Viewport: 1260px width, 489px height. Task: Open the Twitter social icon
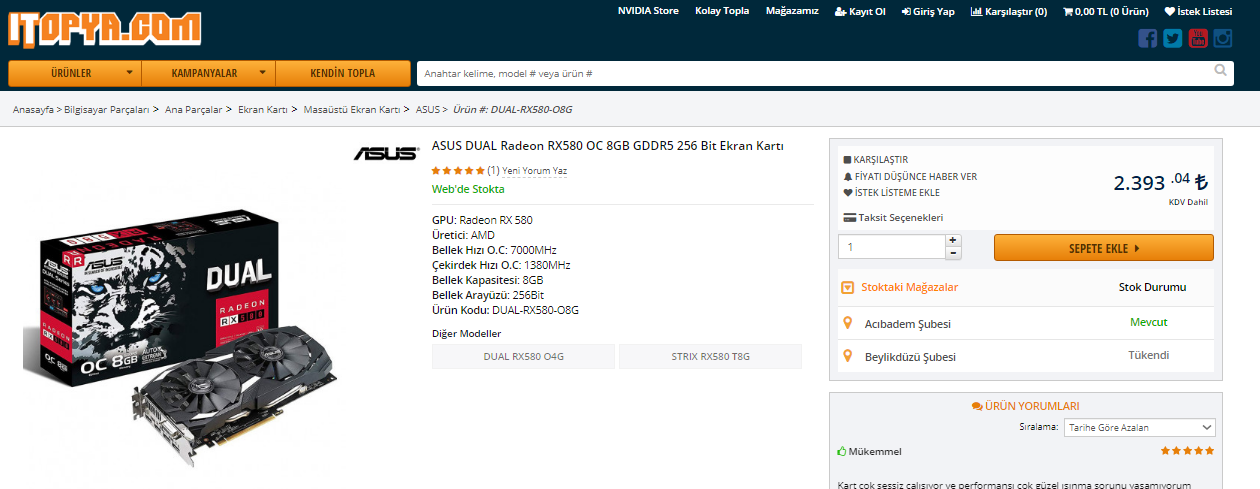[1173, 39]
